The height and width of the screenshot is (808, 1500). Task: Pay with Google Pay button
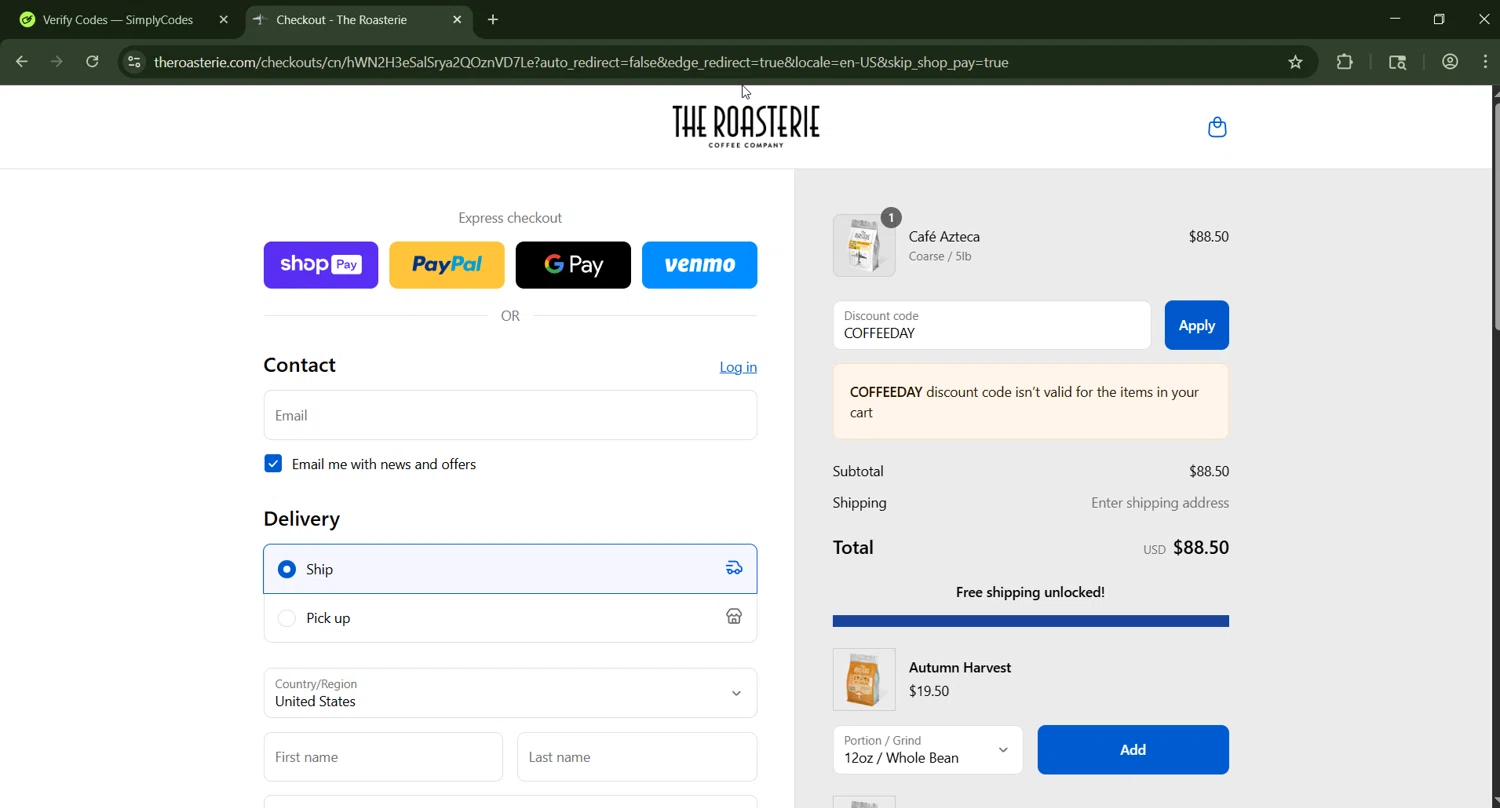tap(573, 265)
